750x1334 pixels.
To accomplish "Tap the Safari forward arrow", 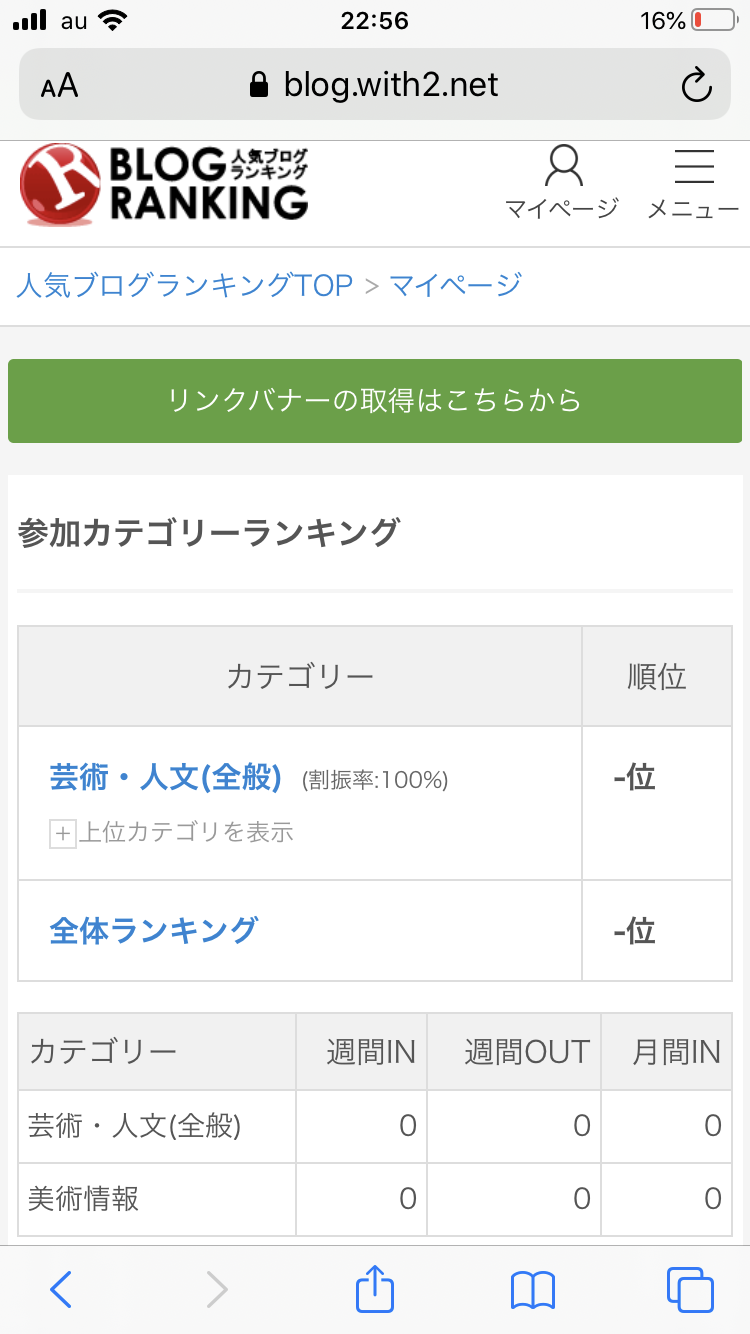I will [217, 1289].
